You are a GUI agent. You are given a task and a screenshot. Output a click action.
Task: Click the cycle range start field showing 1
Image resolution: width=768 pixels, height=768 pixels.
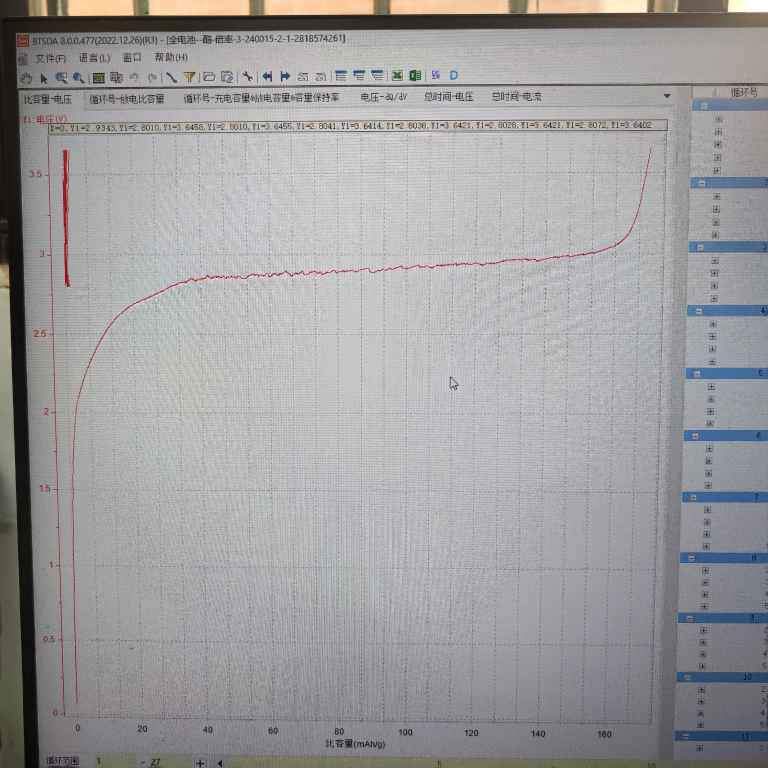tap(115, 761)
